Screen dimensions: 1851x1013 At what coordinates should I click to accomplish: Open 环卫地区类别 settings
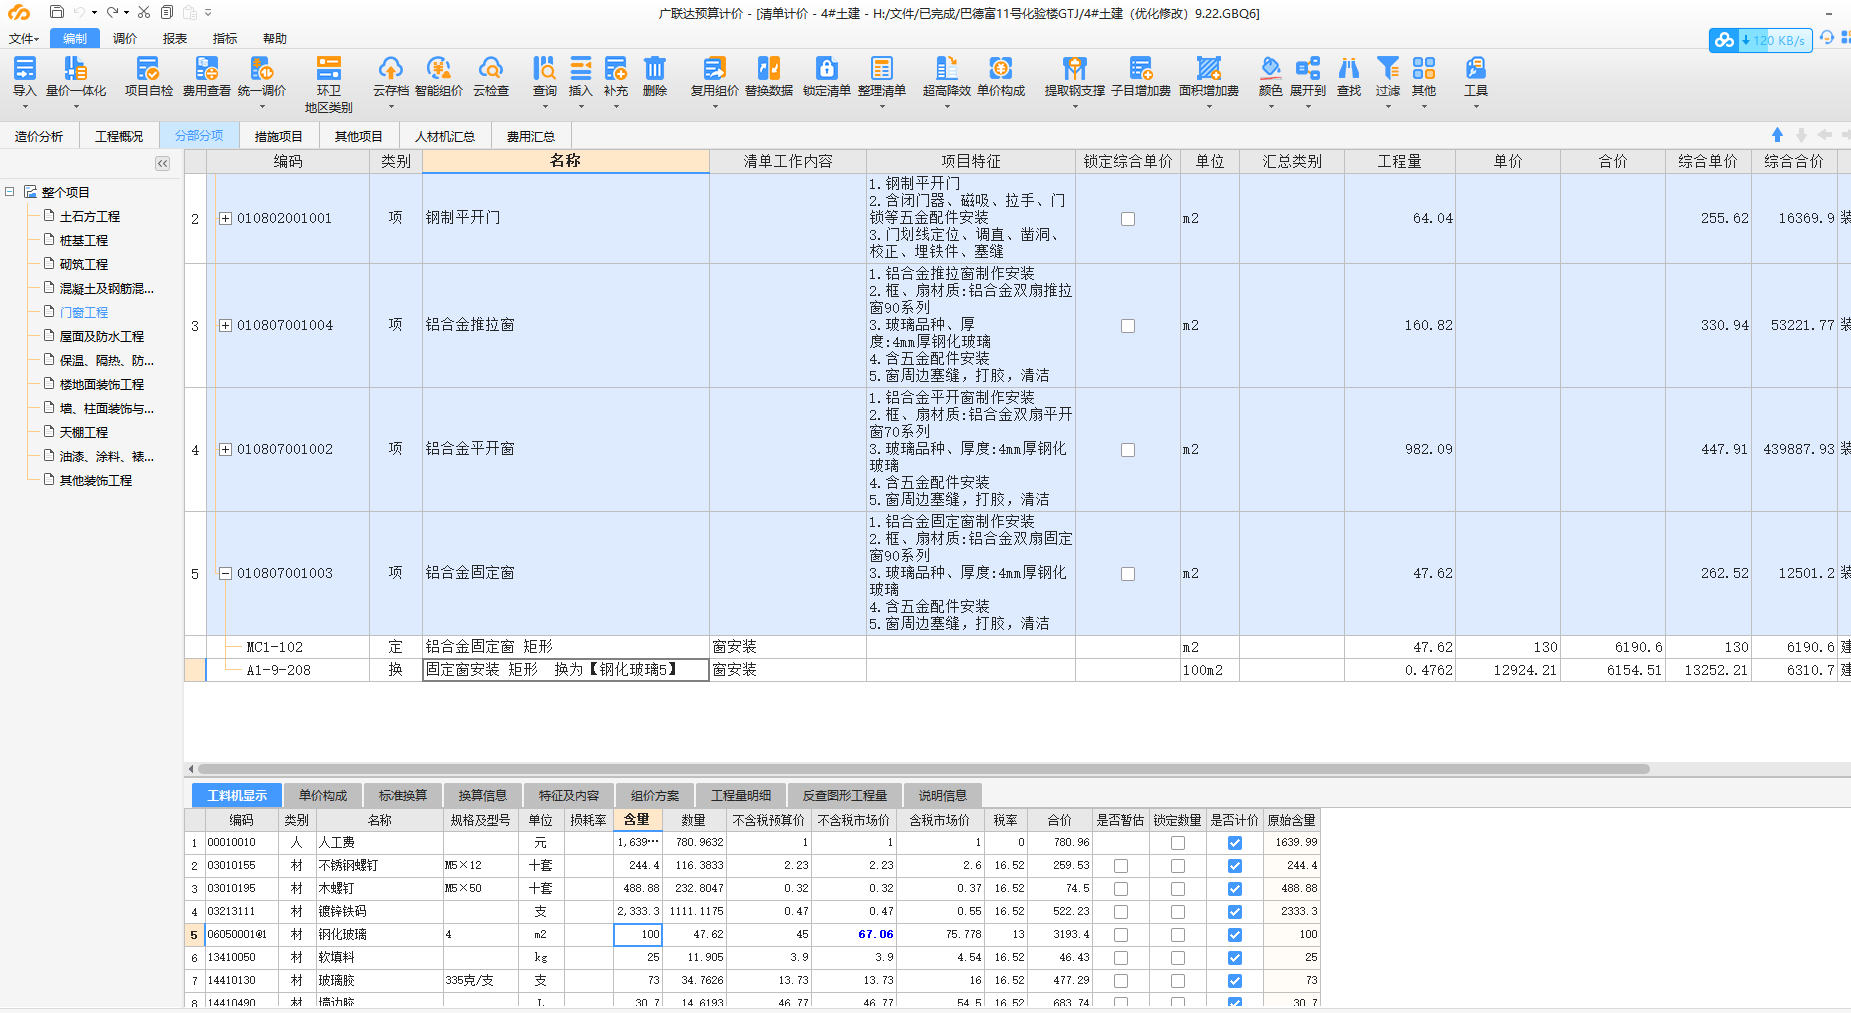pyautogui.click(x=329, y=84)
